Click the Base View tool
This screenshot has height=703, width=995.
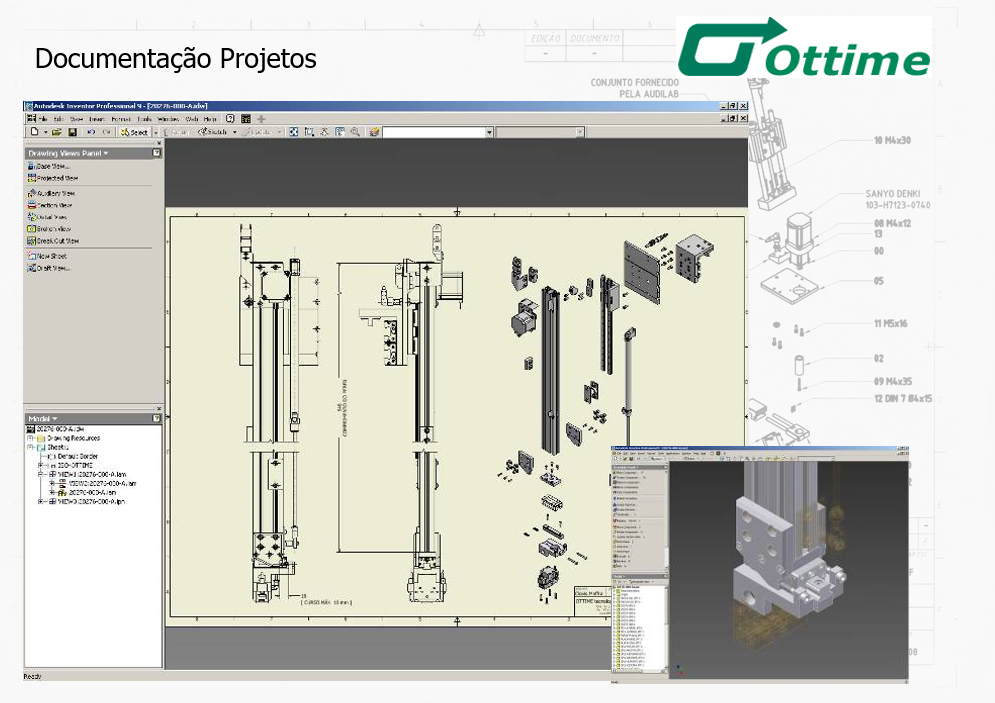[x=52, y=166]
